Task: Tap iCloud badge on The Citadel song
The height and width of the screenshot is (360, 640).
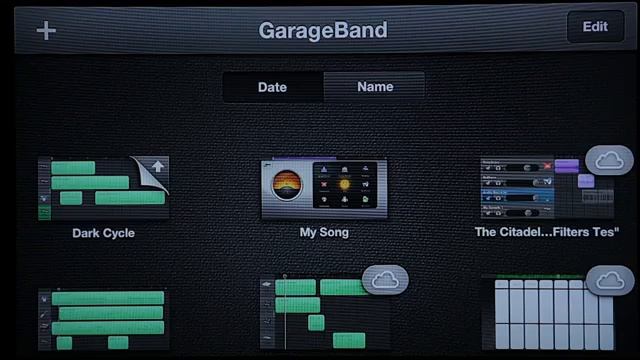Action: point(609,160)
